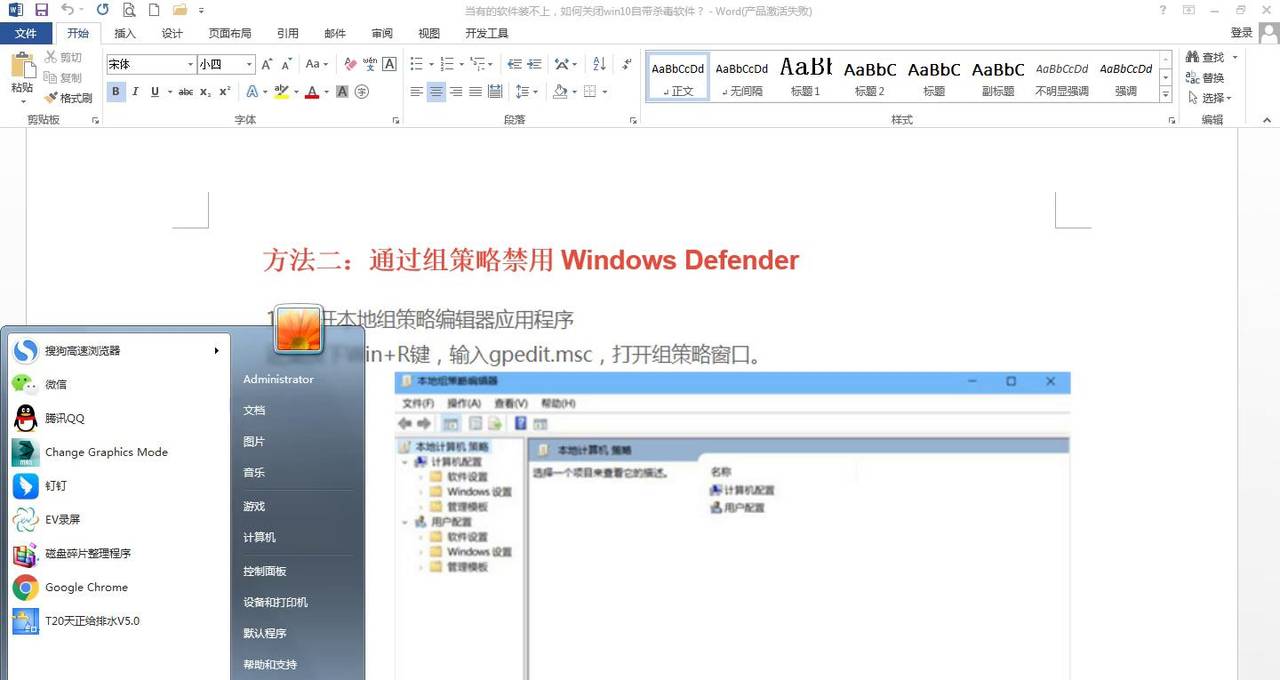Toggle center text alignment

coord(435,91)
